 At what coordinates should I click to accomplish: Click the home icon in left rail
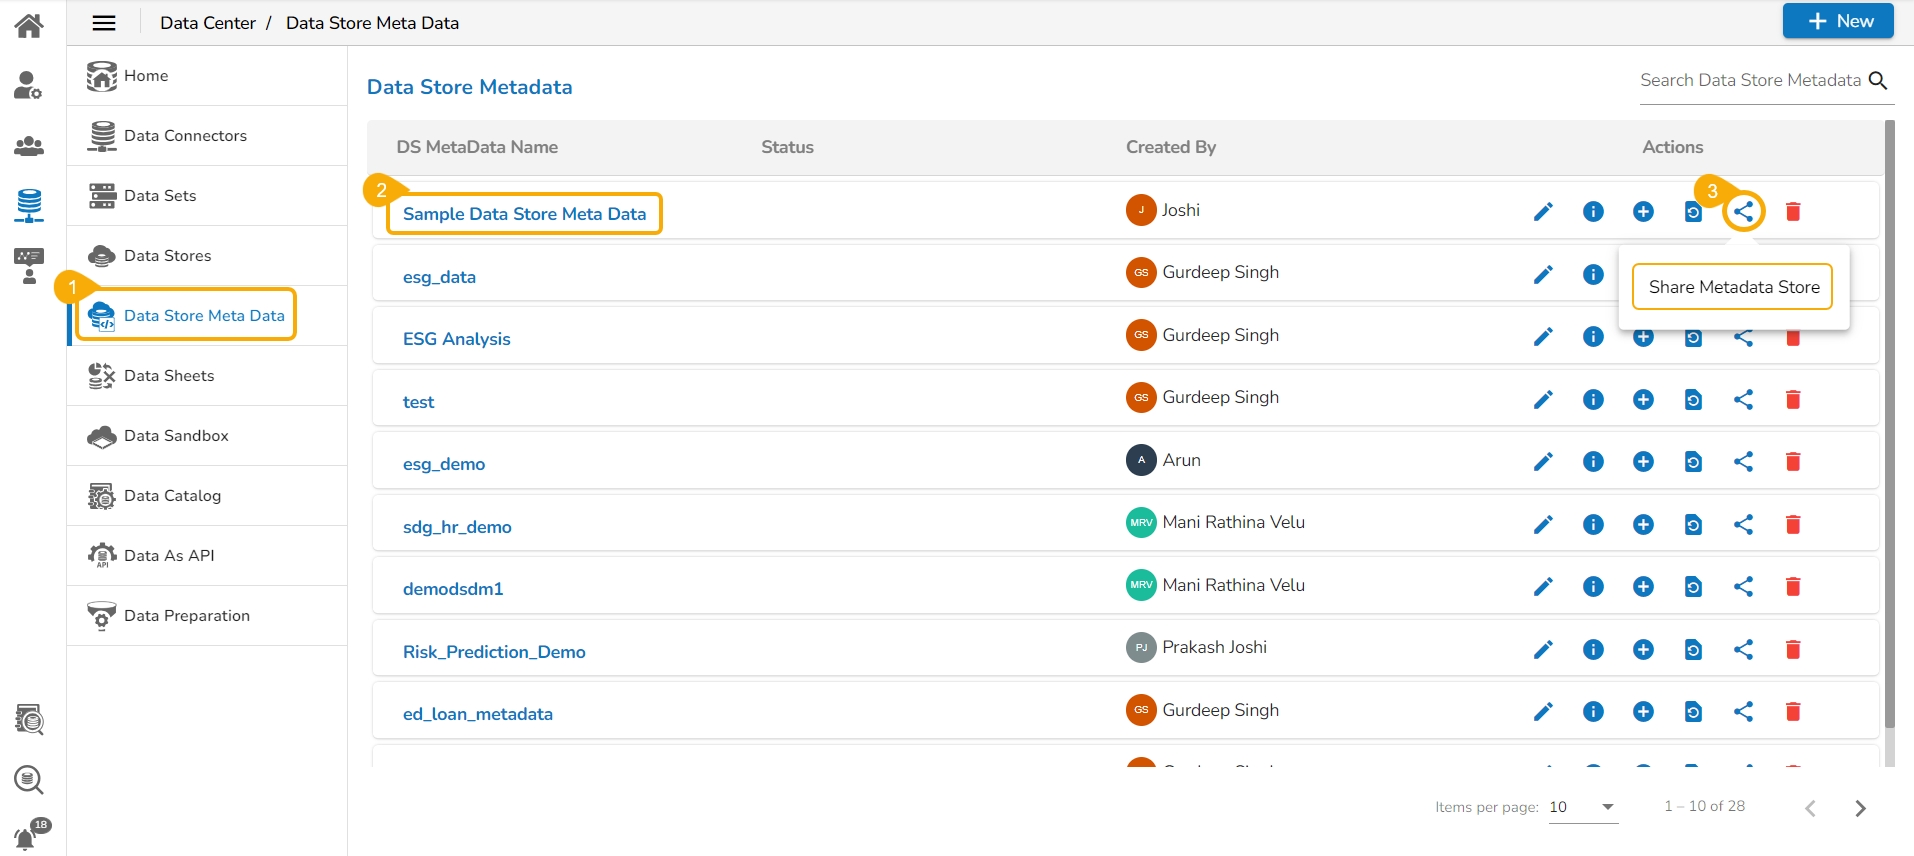(x=29, y=25)
